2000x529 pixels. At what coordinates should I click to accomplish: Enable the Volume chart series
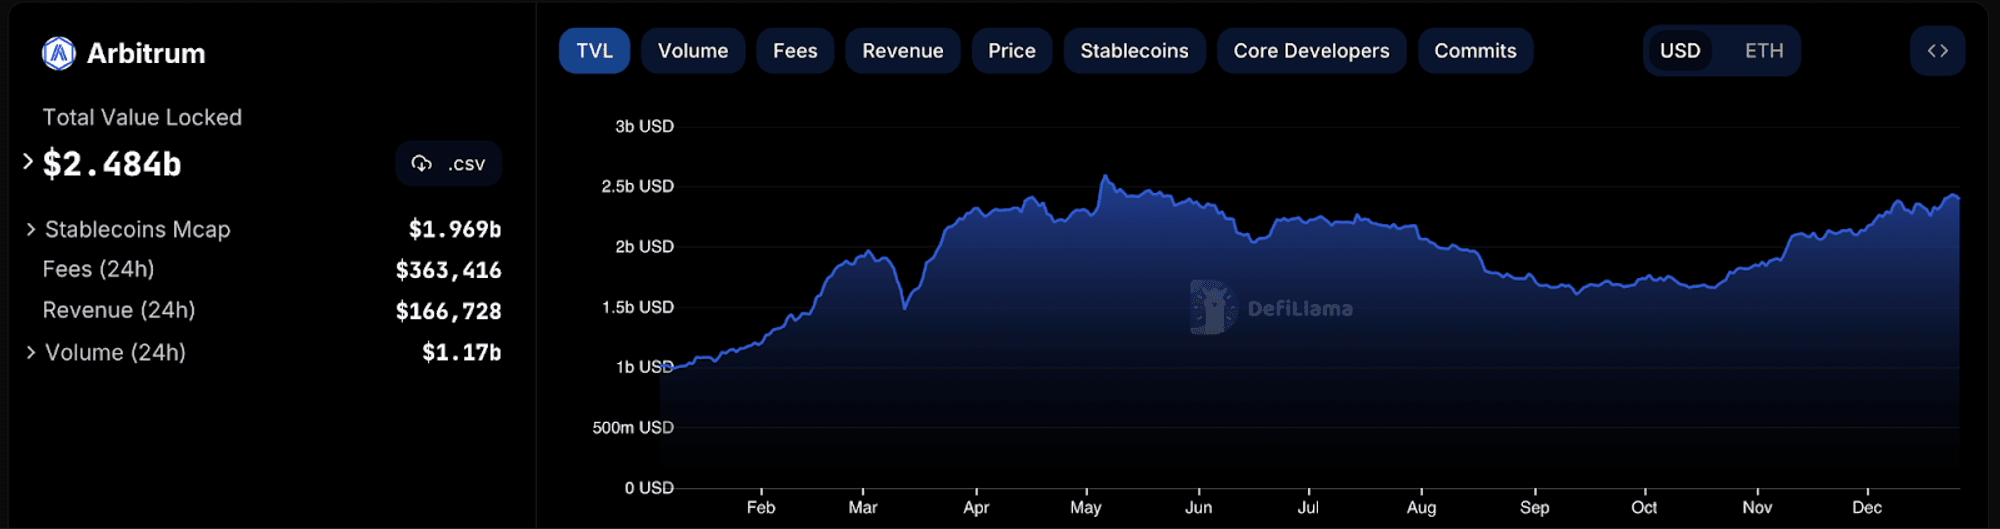pyautogui.click(x=693, y=51)
